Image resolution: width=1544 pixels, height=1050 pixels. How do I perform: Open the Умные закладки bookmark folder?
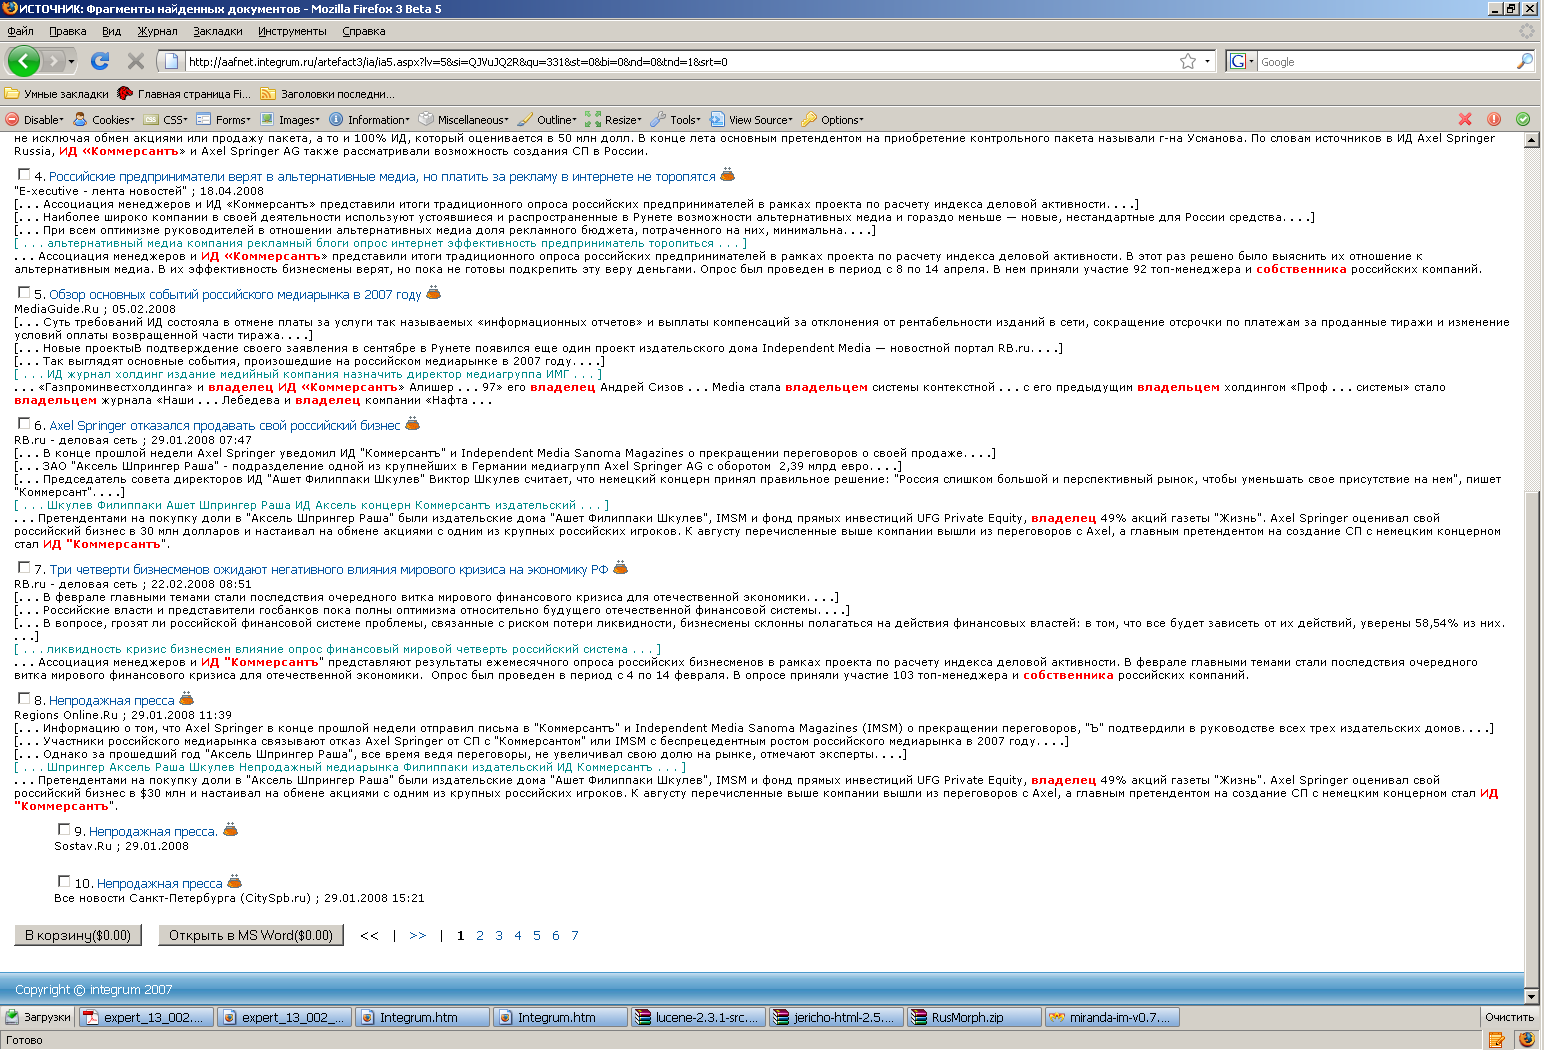tap(57, 94)
